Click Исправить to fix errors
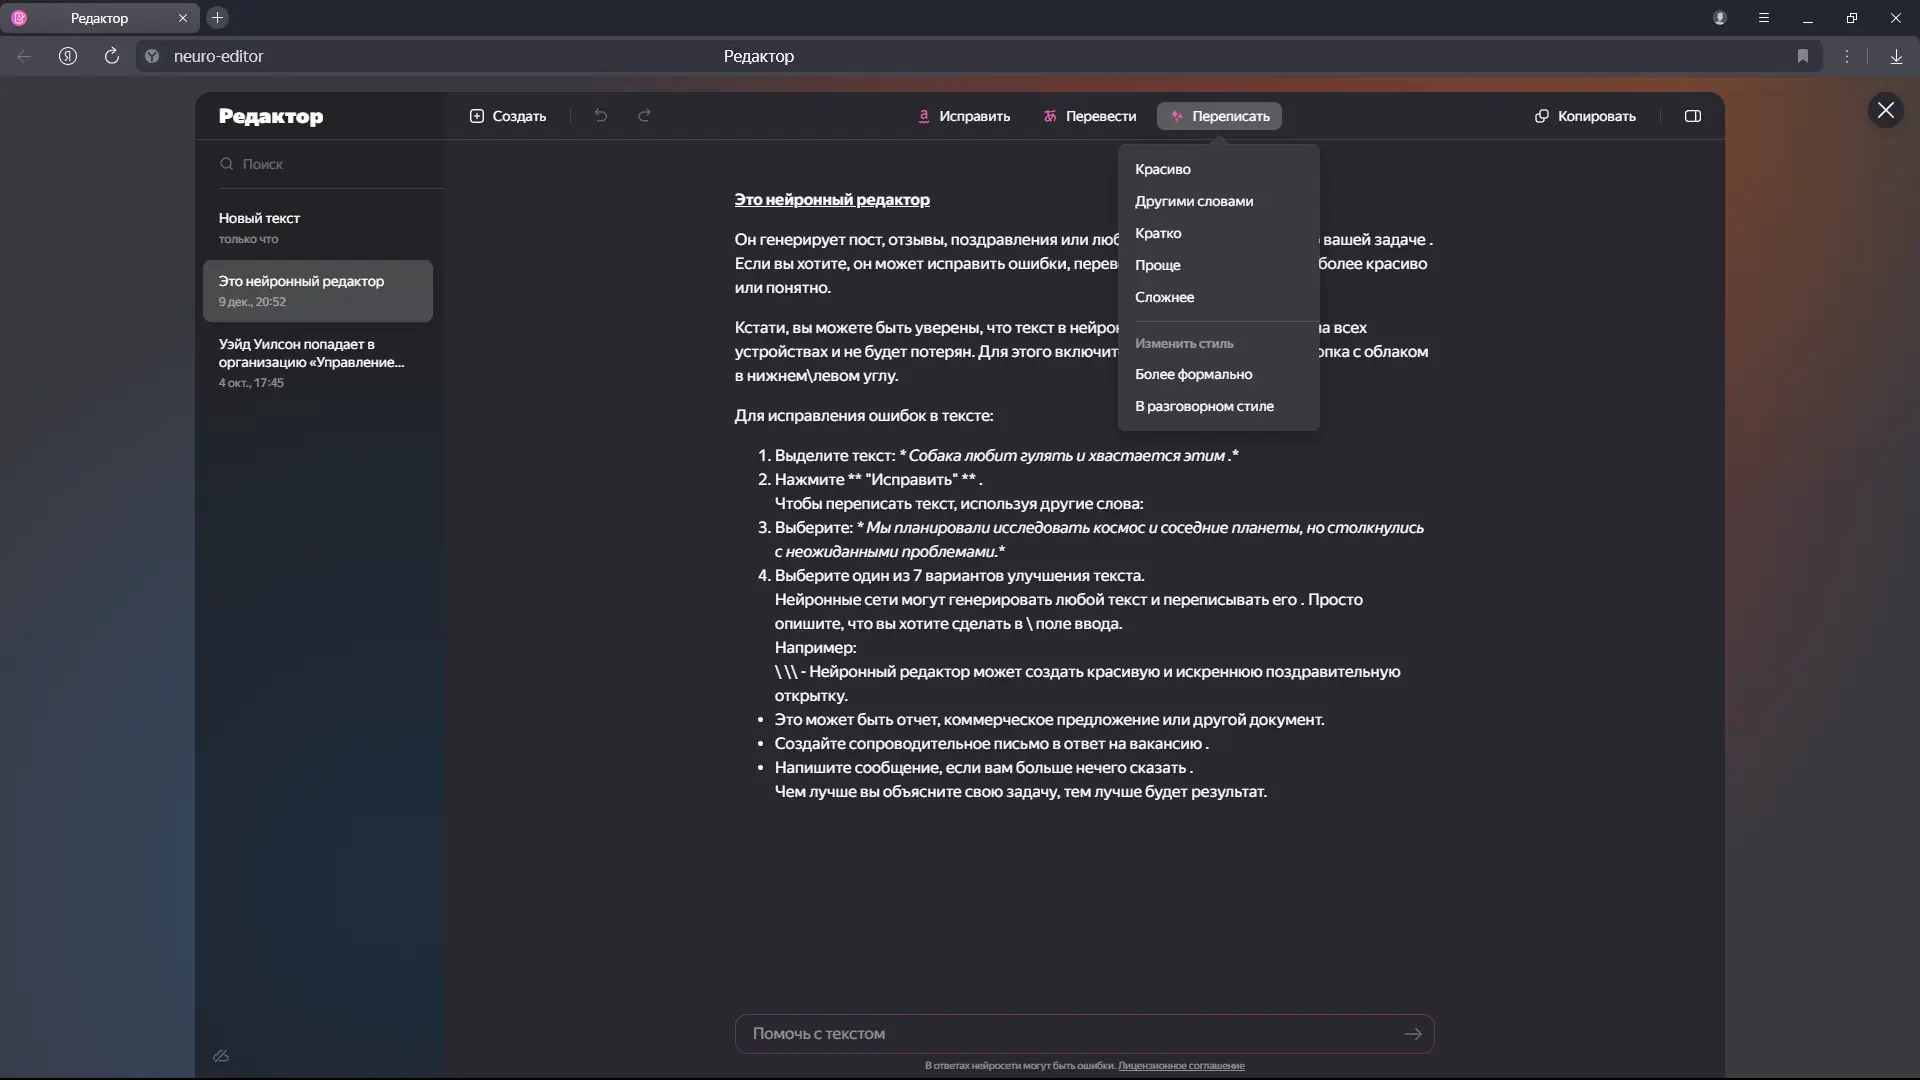1920x1080 pixels. point(964,116)
